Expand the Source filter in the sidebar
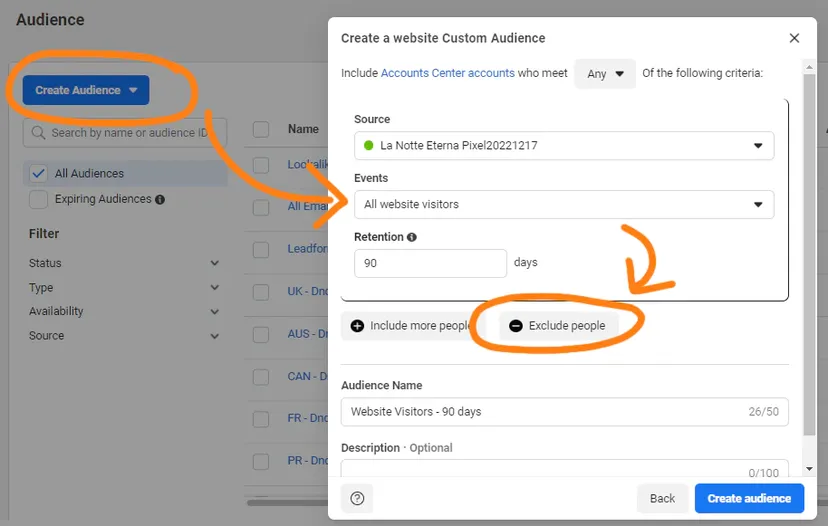Image resolution: width=828 pixels, height=526 pixels. tap(124, 336)
